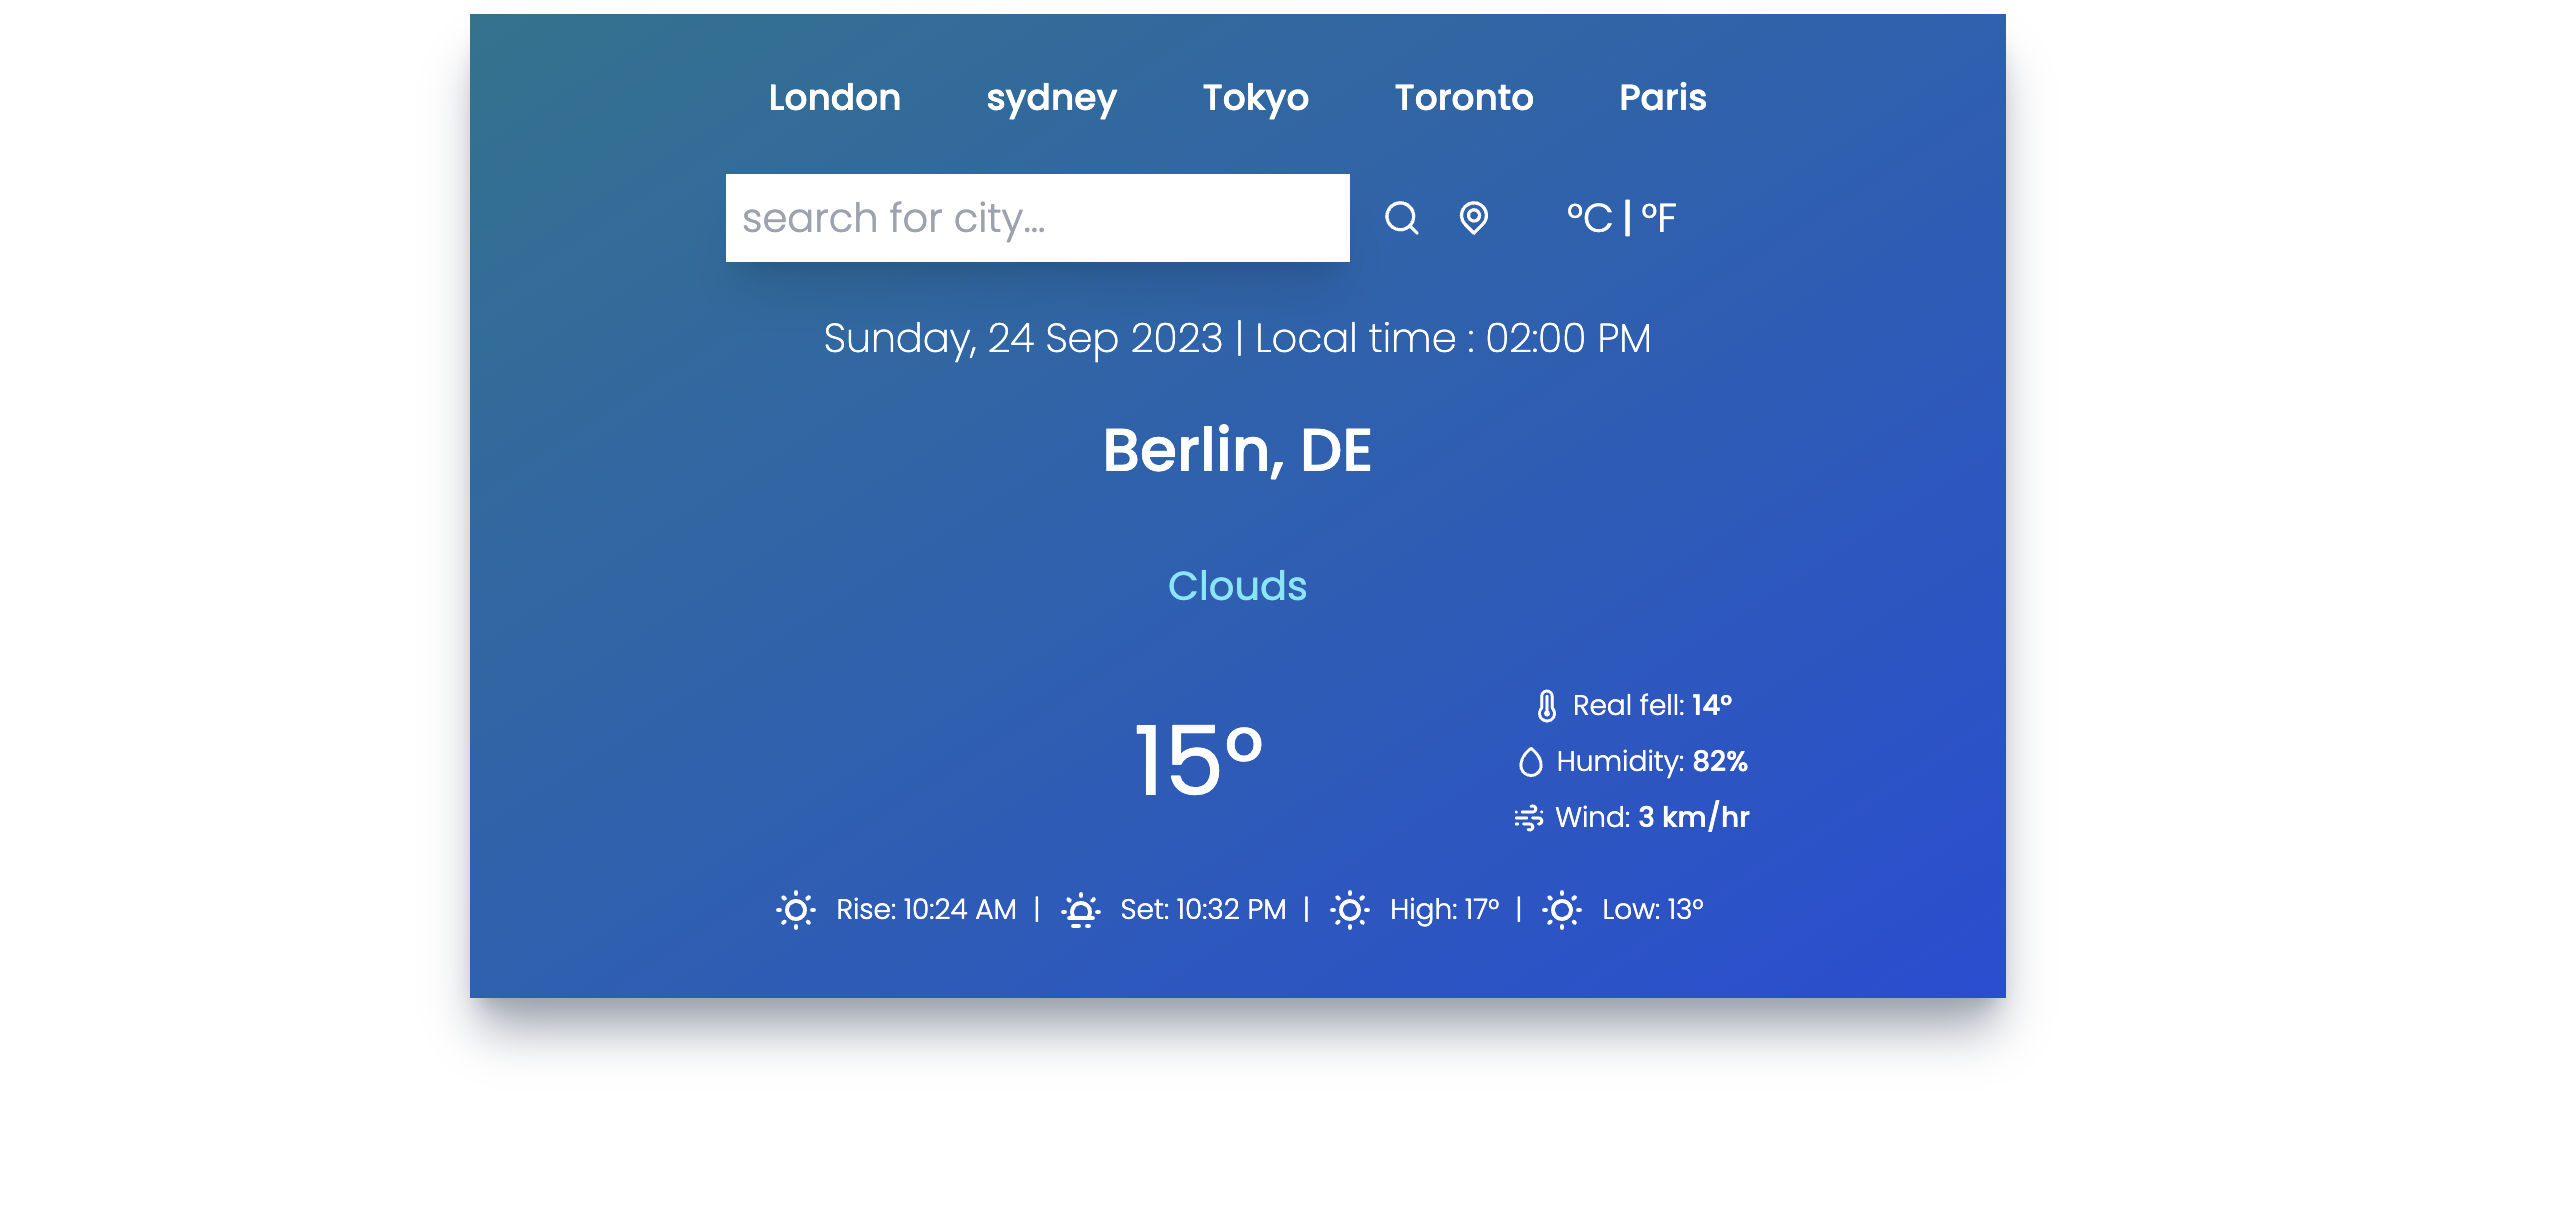The height and width of the screenshot is (1214, 2562).
Task: Click the 15° temperature reading
Action: point(1198,761)
